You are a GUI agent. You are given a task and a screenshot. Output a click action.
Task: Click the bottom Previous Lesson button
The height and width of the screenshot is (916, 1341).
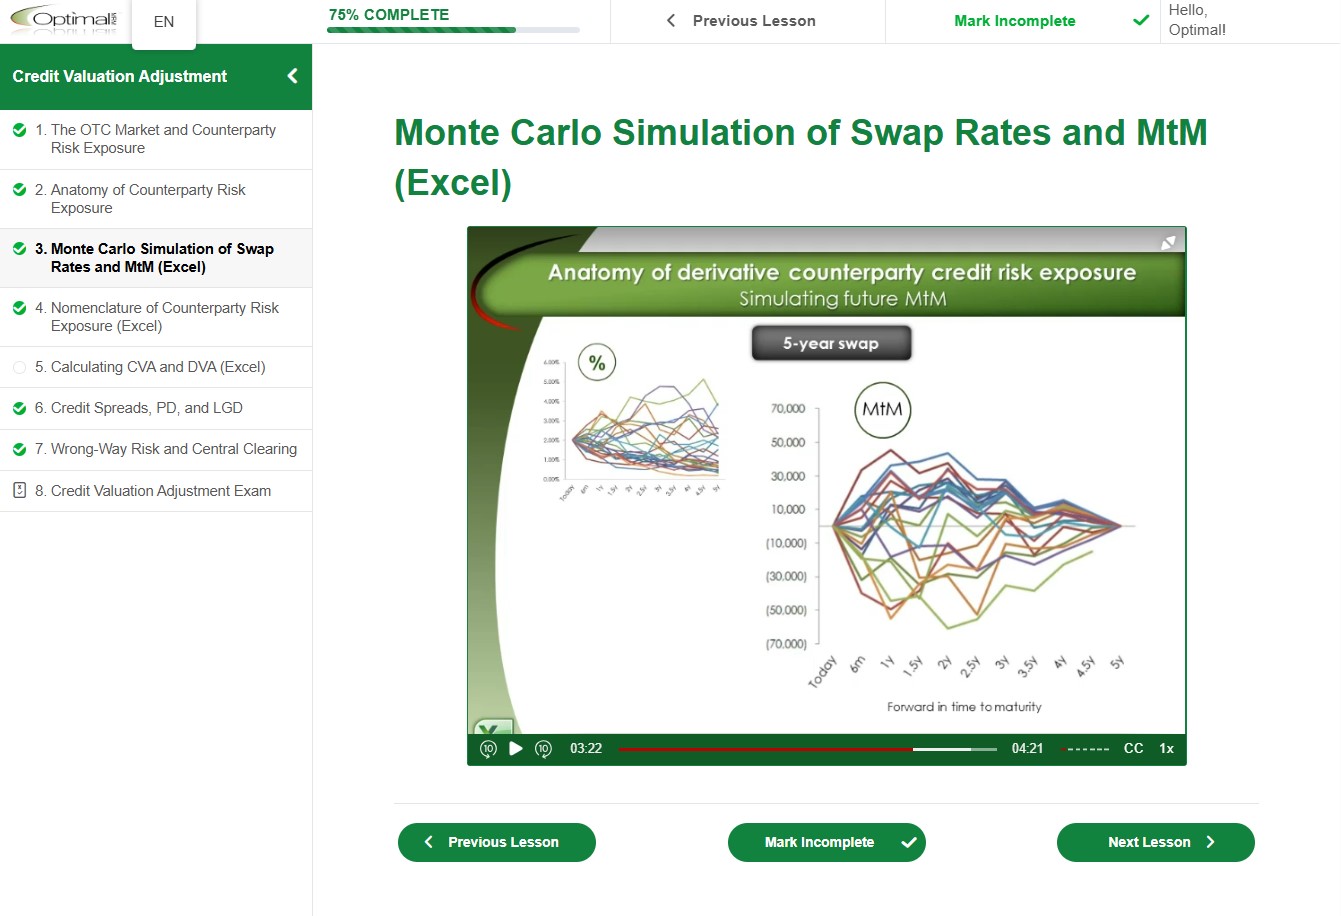coord(496,842)
